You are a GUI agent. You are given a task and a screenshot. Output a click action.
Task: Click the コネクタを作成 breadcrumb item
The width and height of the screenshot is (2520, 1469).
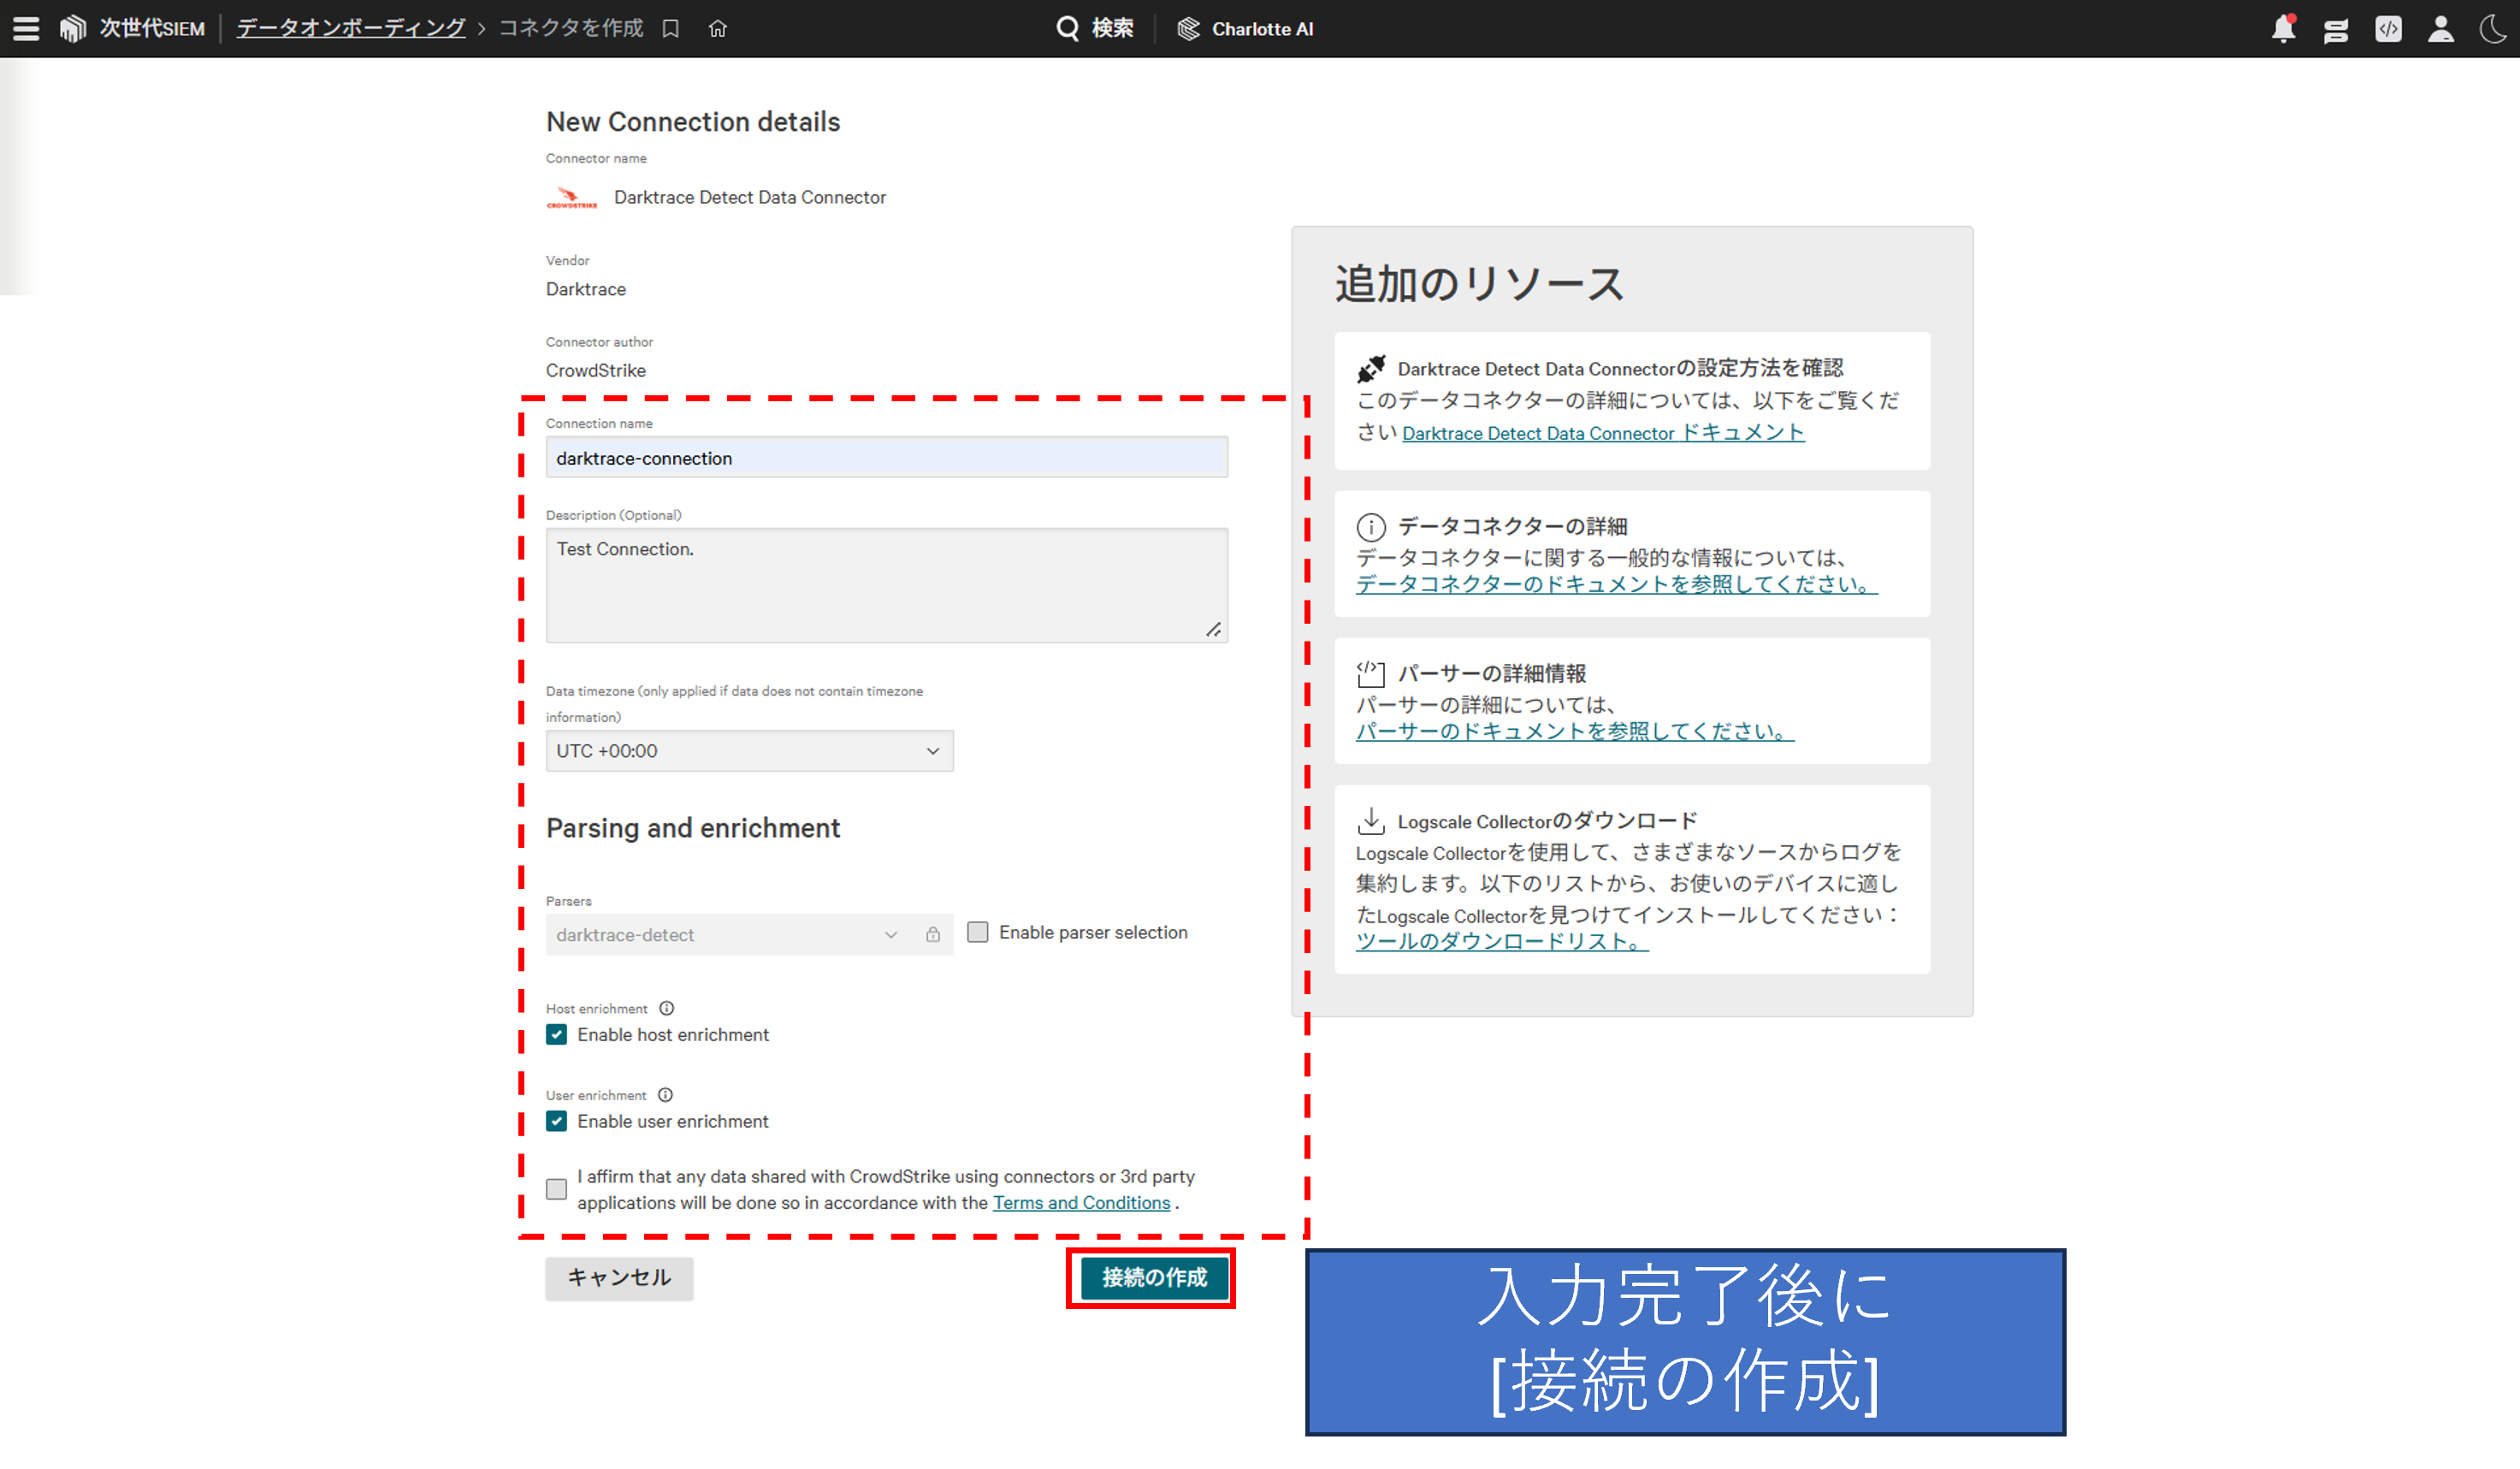pos(571,29)
